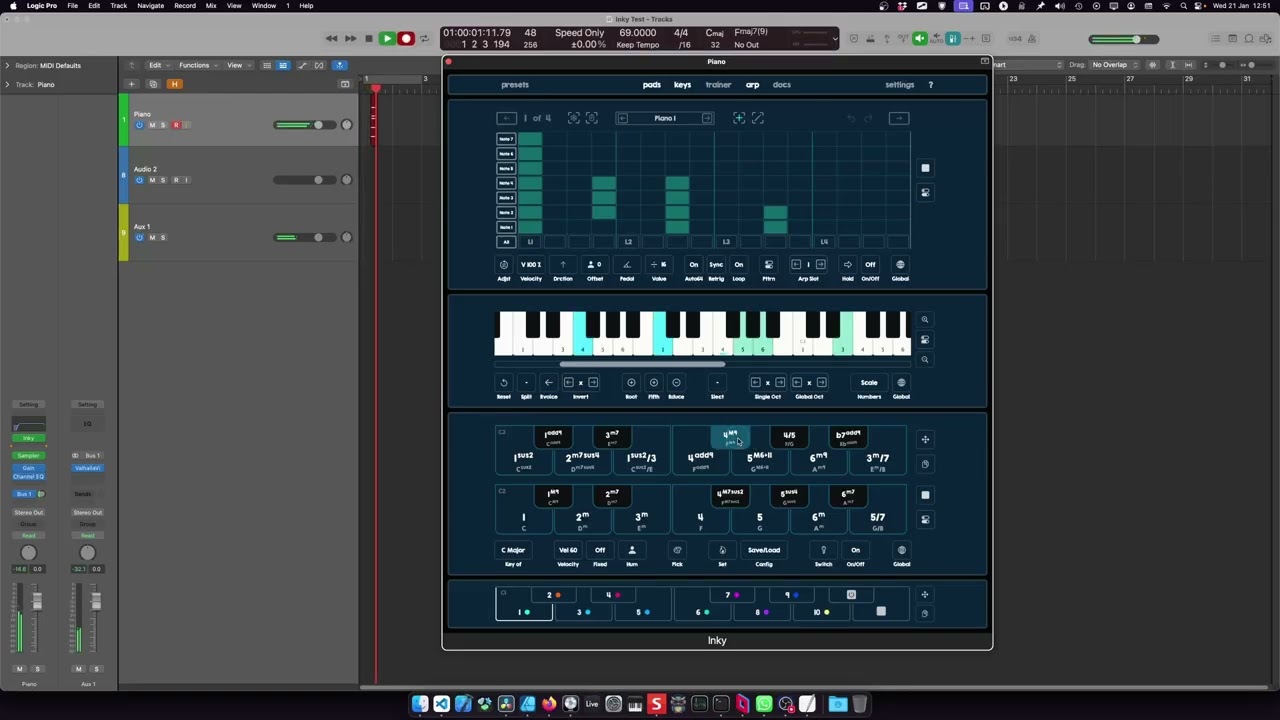Click the keyboard Reset icon
The height and width of the screenshot is (720, 1280).
click(504, 383)
